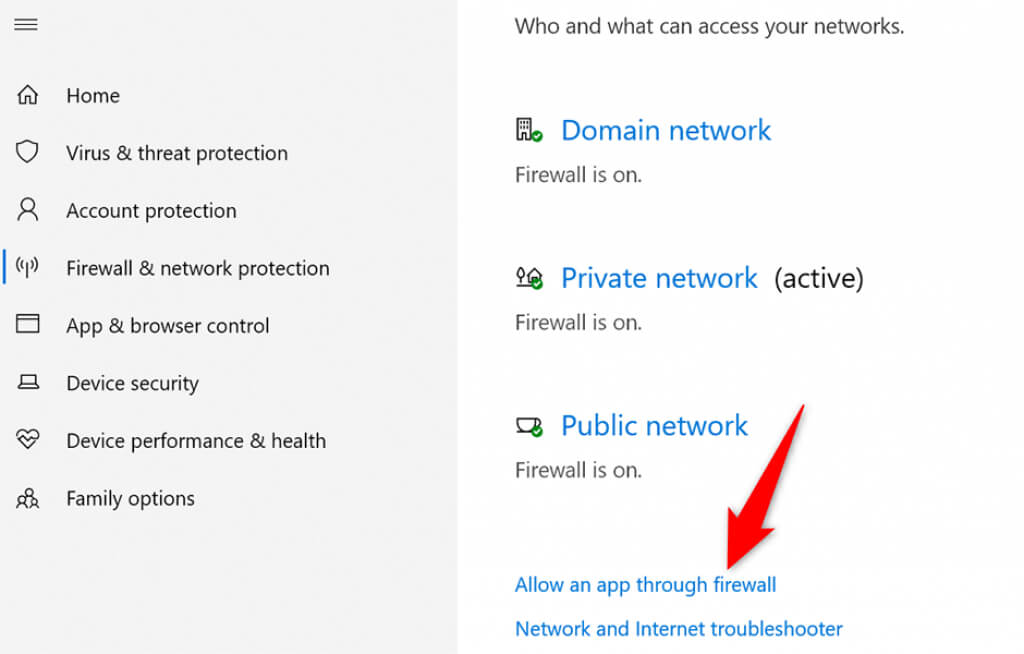The image size is (1024, 654).
Task: Click the Firewall antenna signal icon
Action: point(28,268)
